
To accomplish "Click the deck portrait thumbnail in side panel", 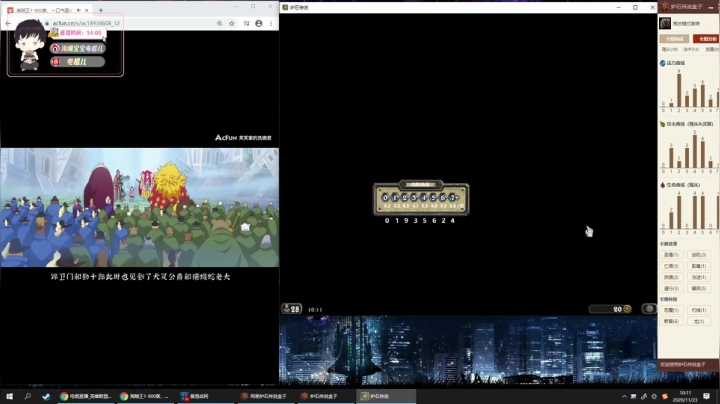I will (x=665, y=23).
